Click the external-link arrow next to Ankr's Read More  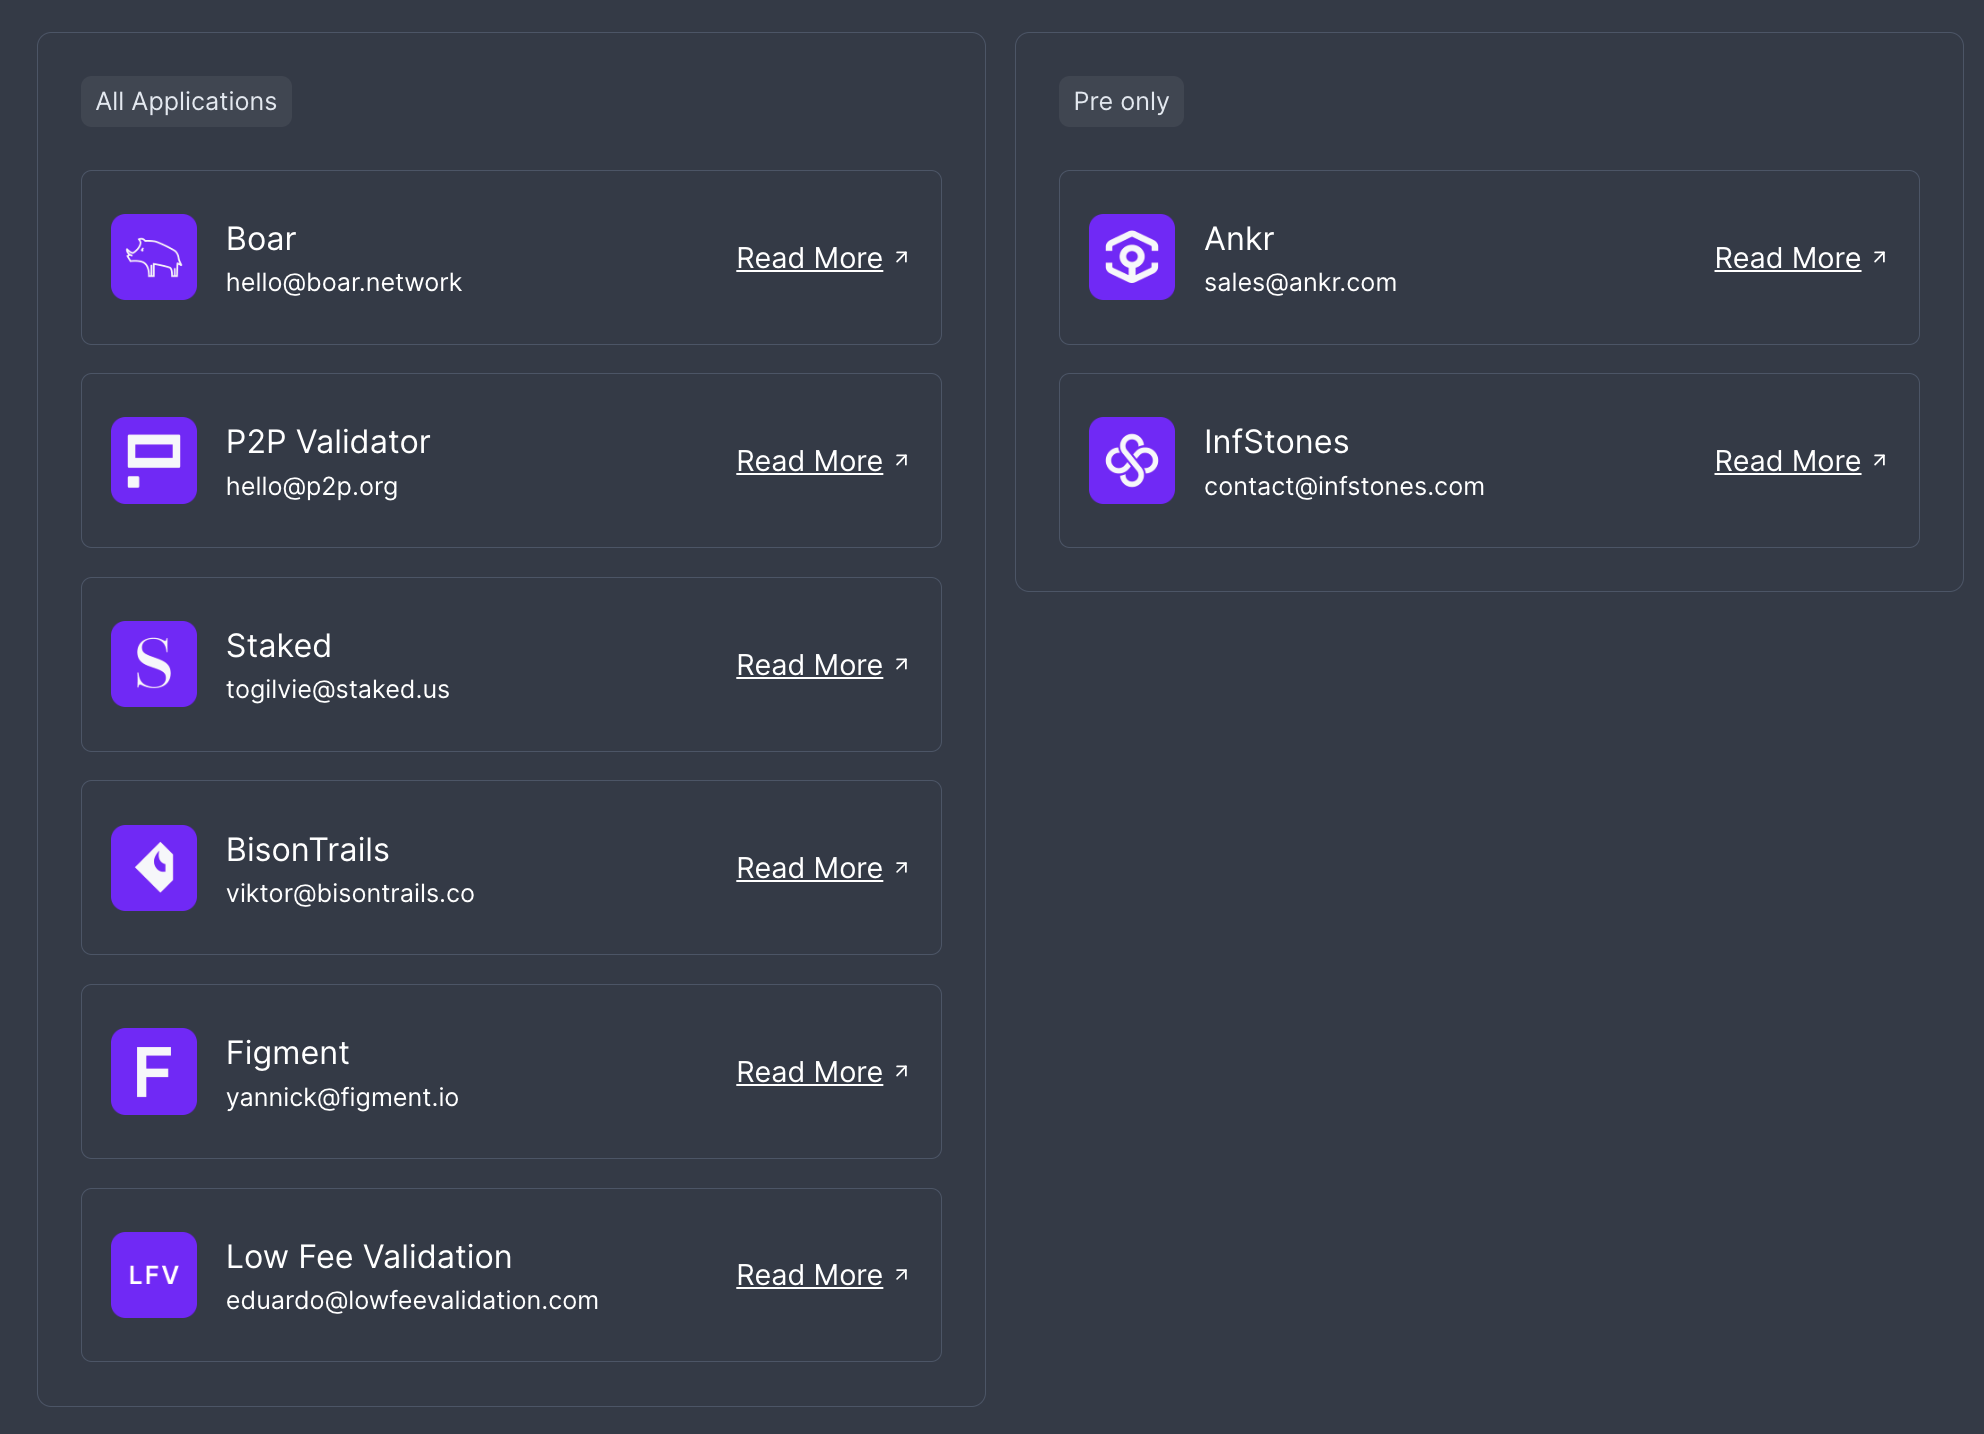(x=1879, y=255)
